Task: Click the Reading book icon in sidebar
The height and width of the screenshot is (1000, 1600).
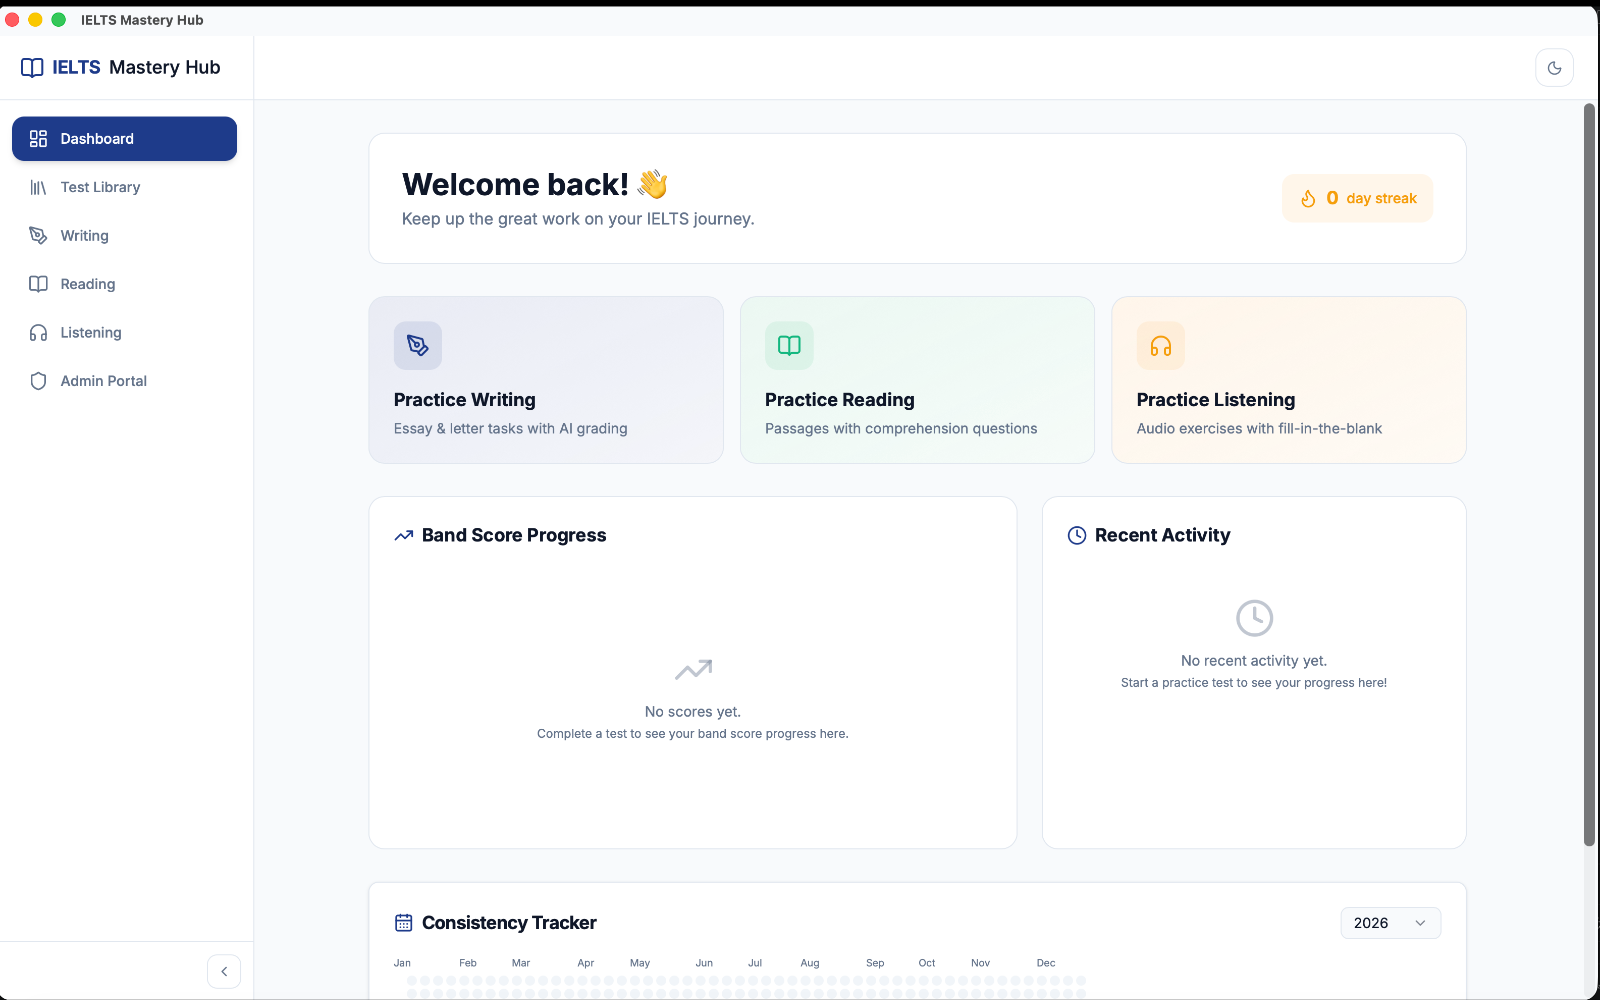Action: click(x=38, y=284)
